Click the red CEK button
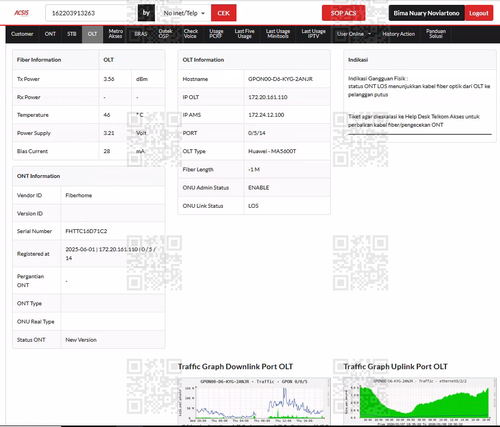The height and width of the screenshot is (427, 500). coord(224,13)
